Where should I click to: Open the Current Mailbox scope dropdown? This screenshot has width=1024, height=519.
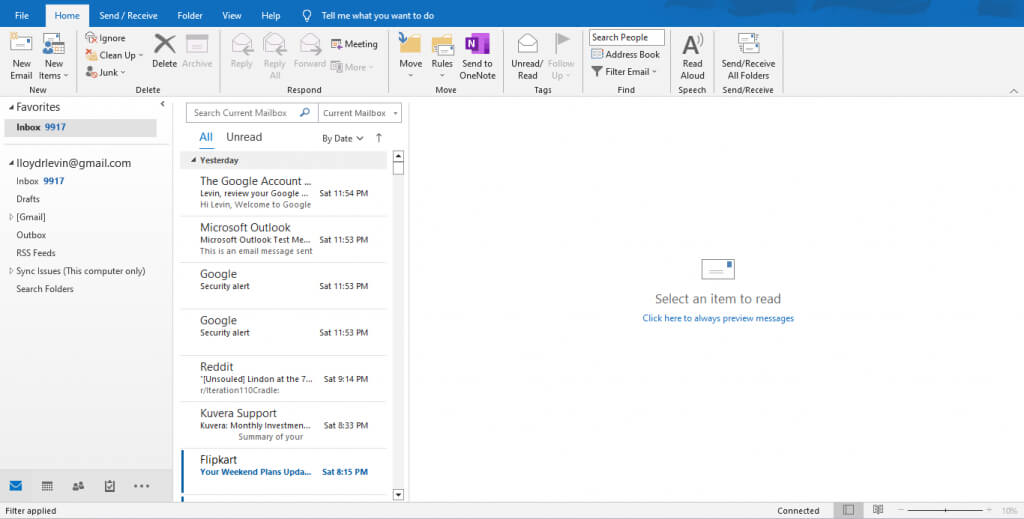(x=360, y=113)
